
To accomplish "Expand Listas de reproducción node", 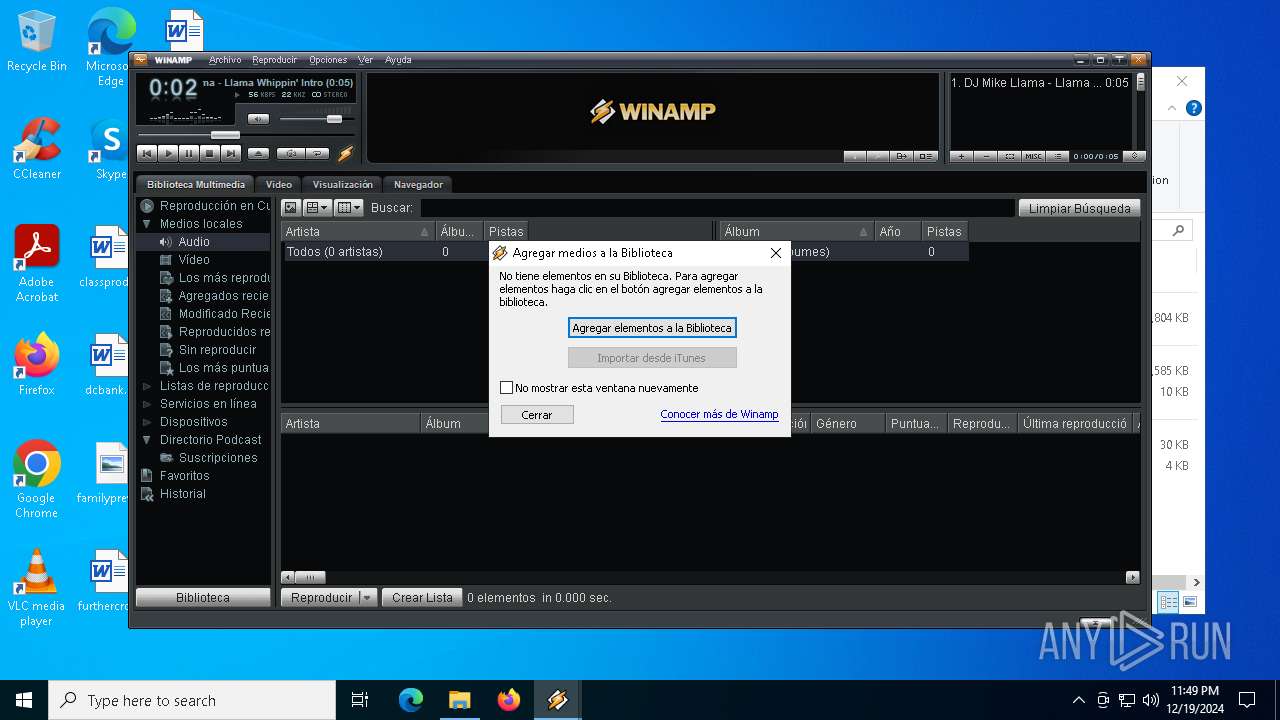I will point(147,386).
